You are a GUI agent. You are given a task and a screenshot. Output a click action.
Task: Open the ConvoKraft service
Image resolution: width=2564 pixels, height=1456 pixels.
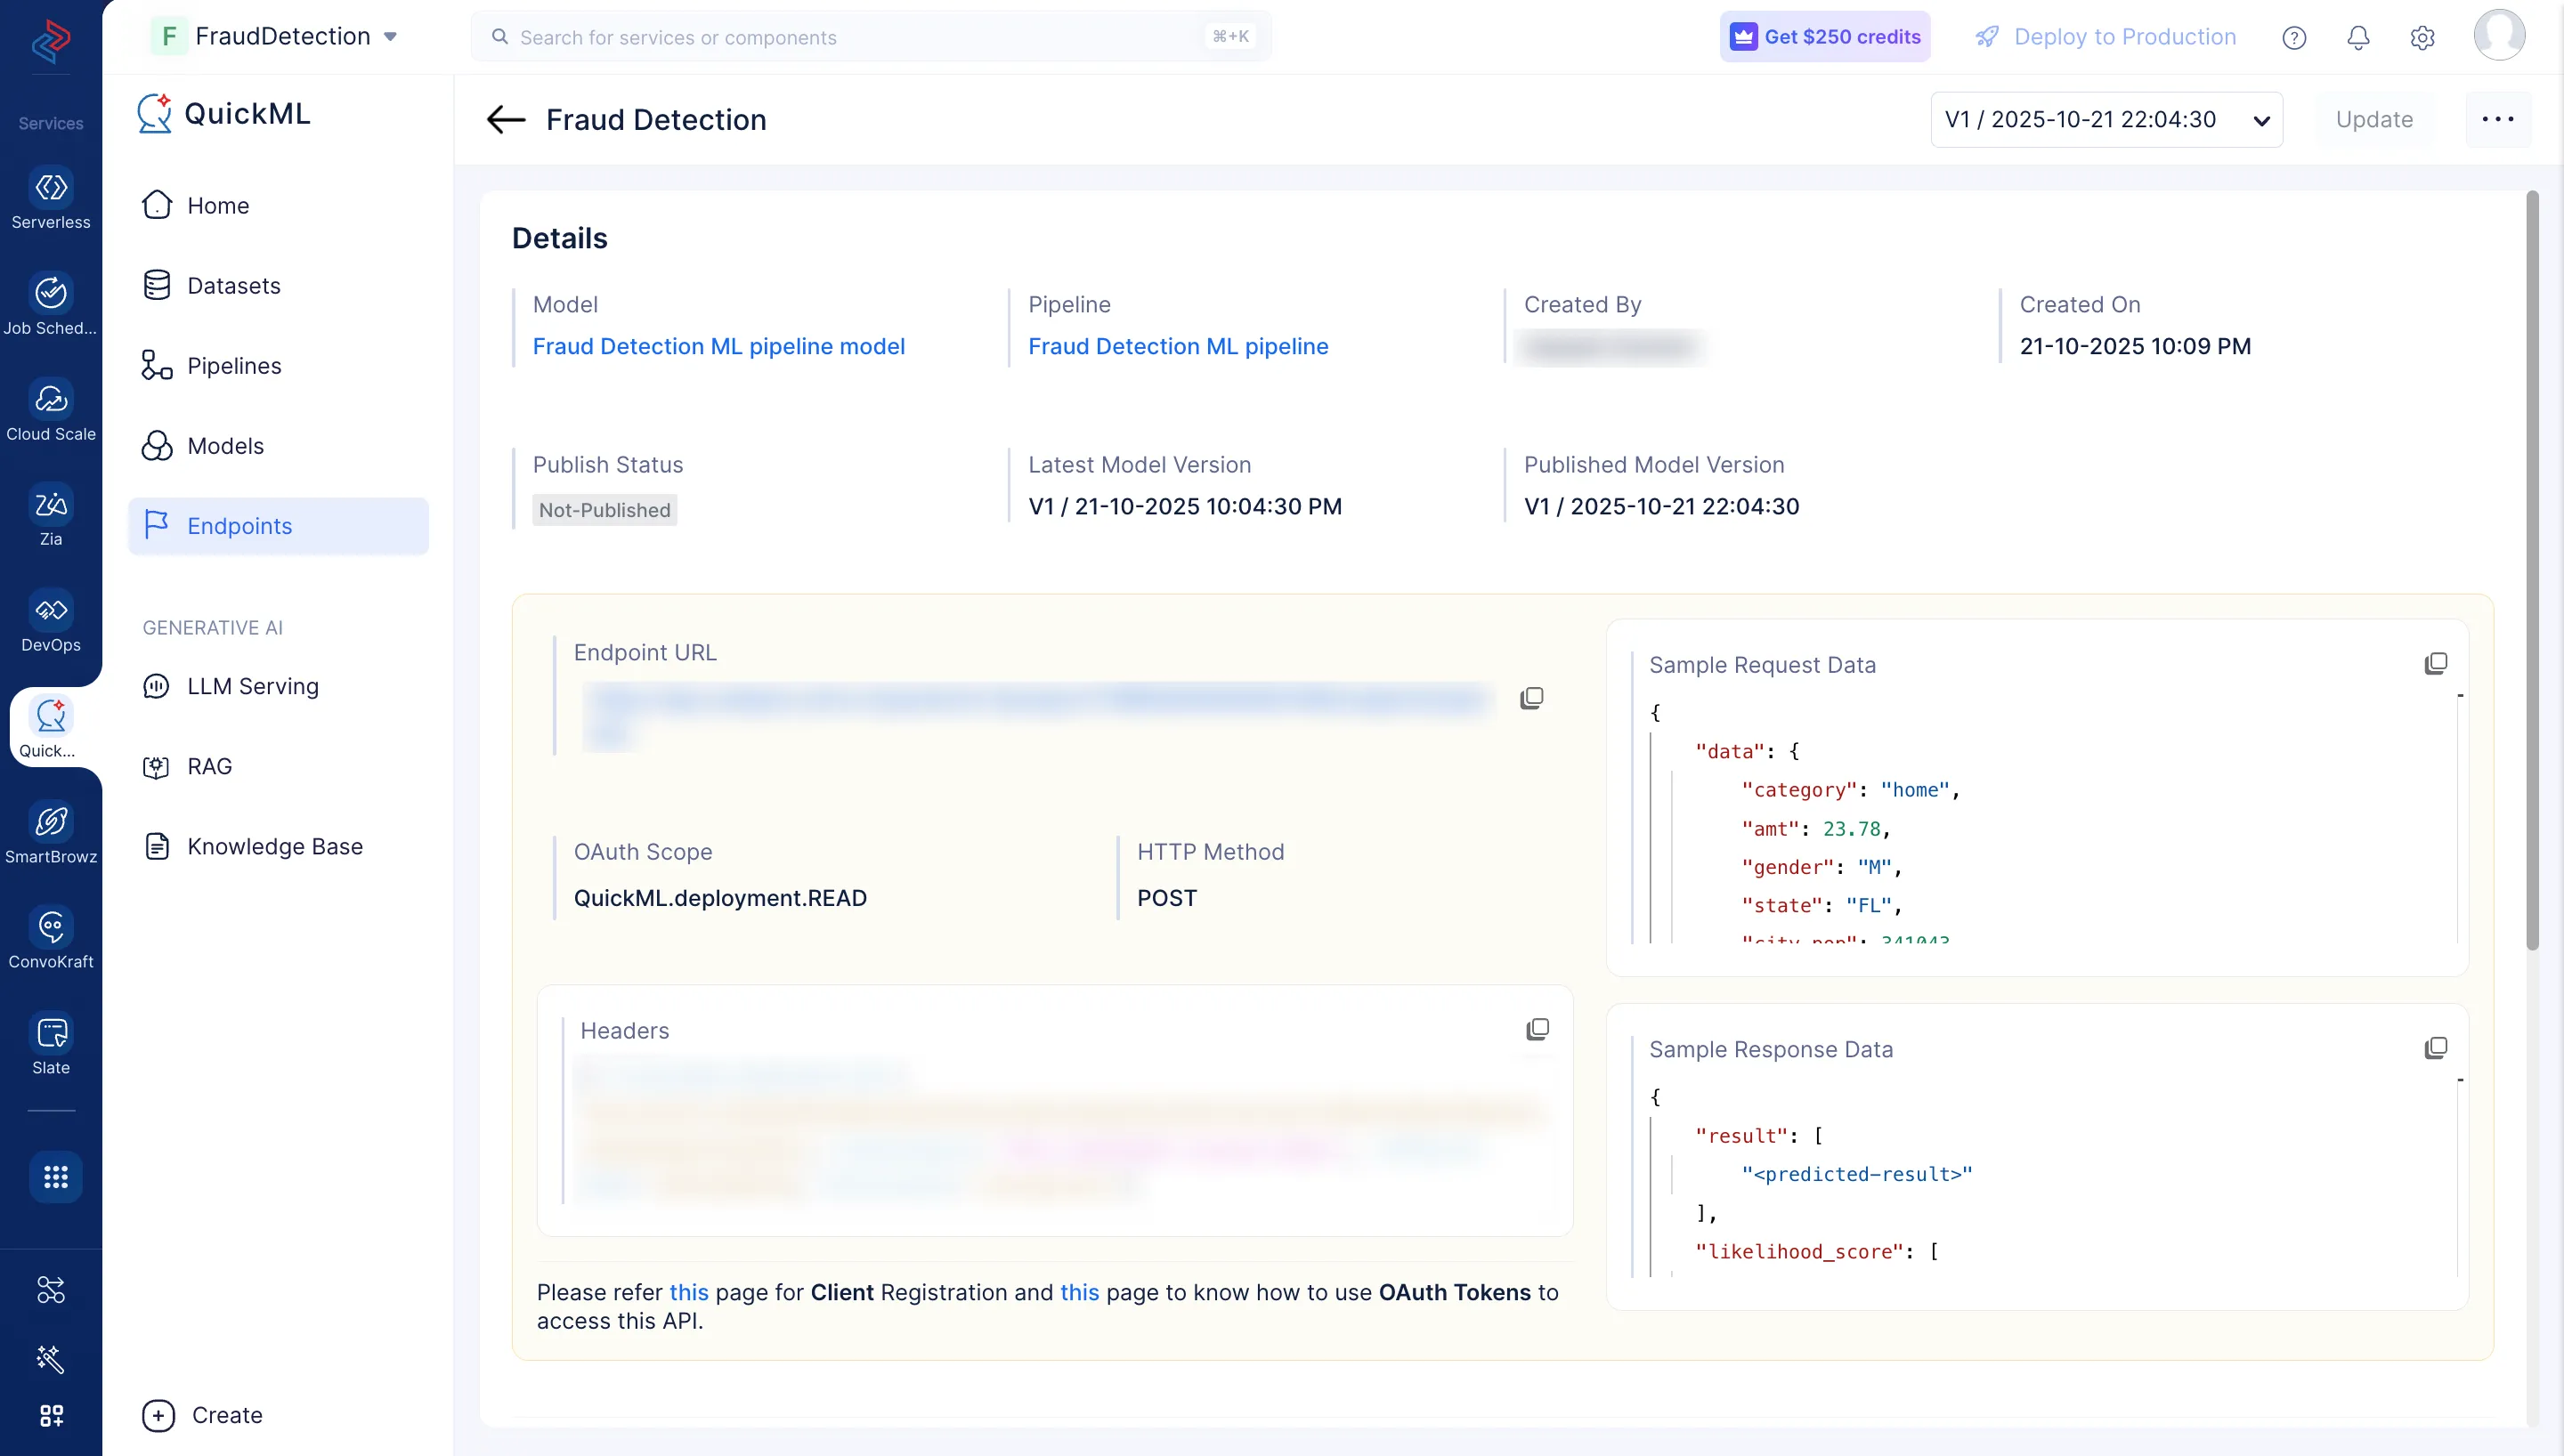pos(51,937)
